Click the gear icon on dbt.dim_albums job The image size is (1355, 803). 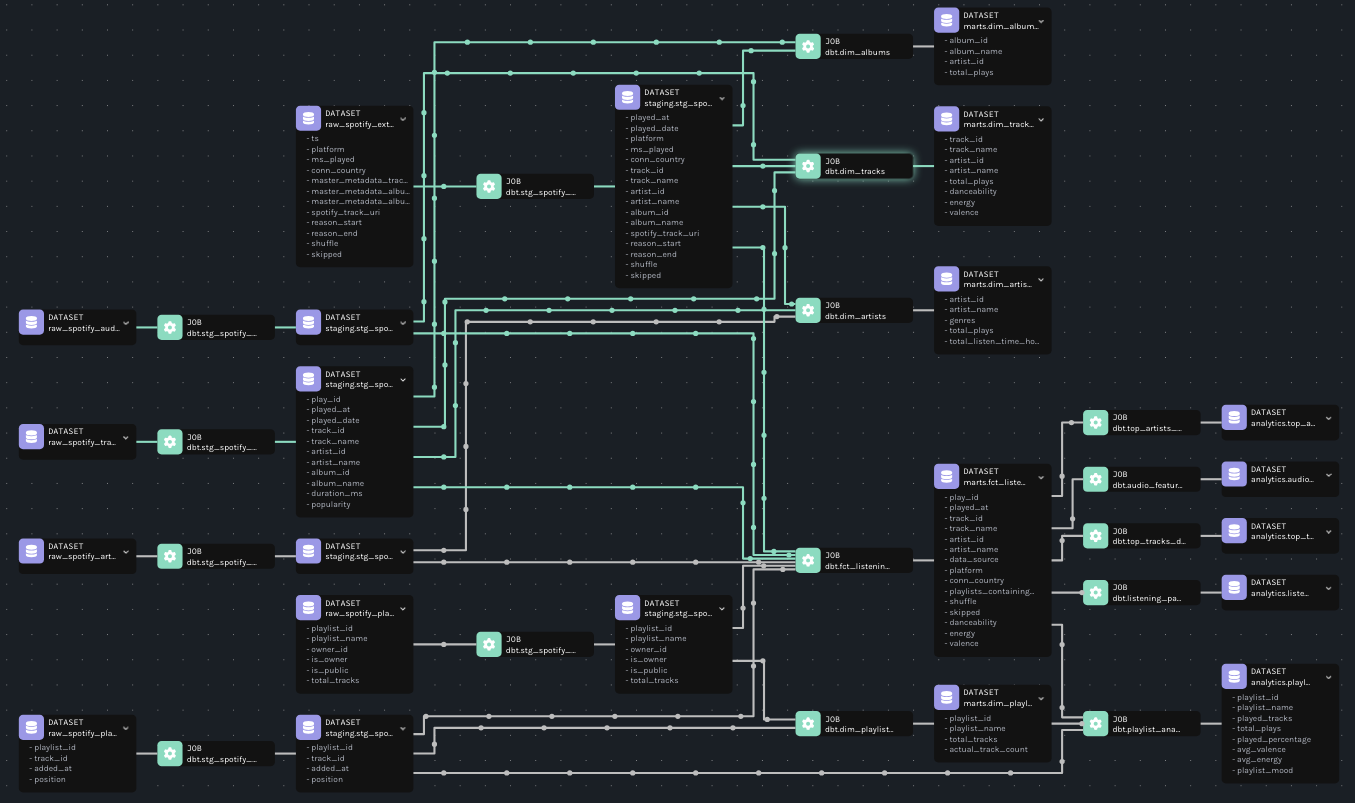click(808, 46)
